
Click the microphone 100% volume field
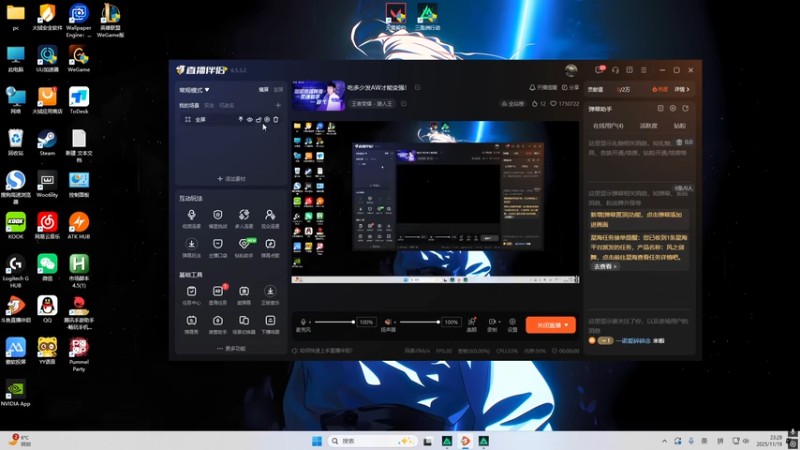coord(366,322)
